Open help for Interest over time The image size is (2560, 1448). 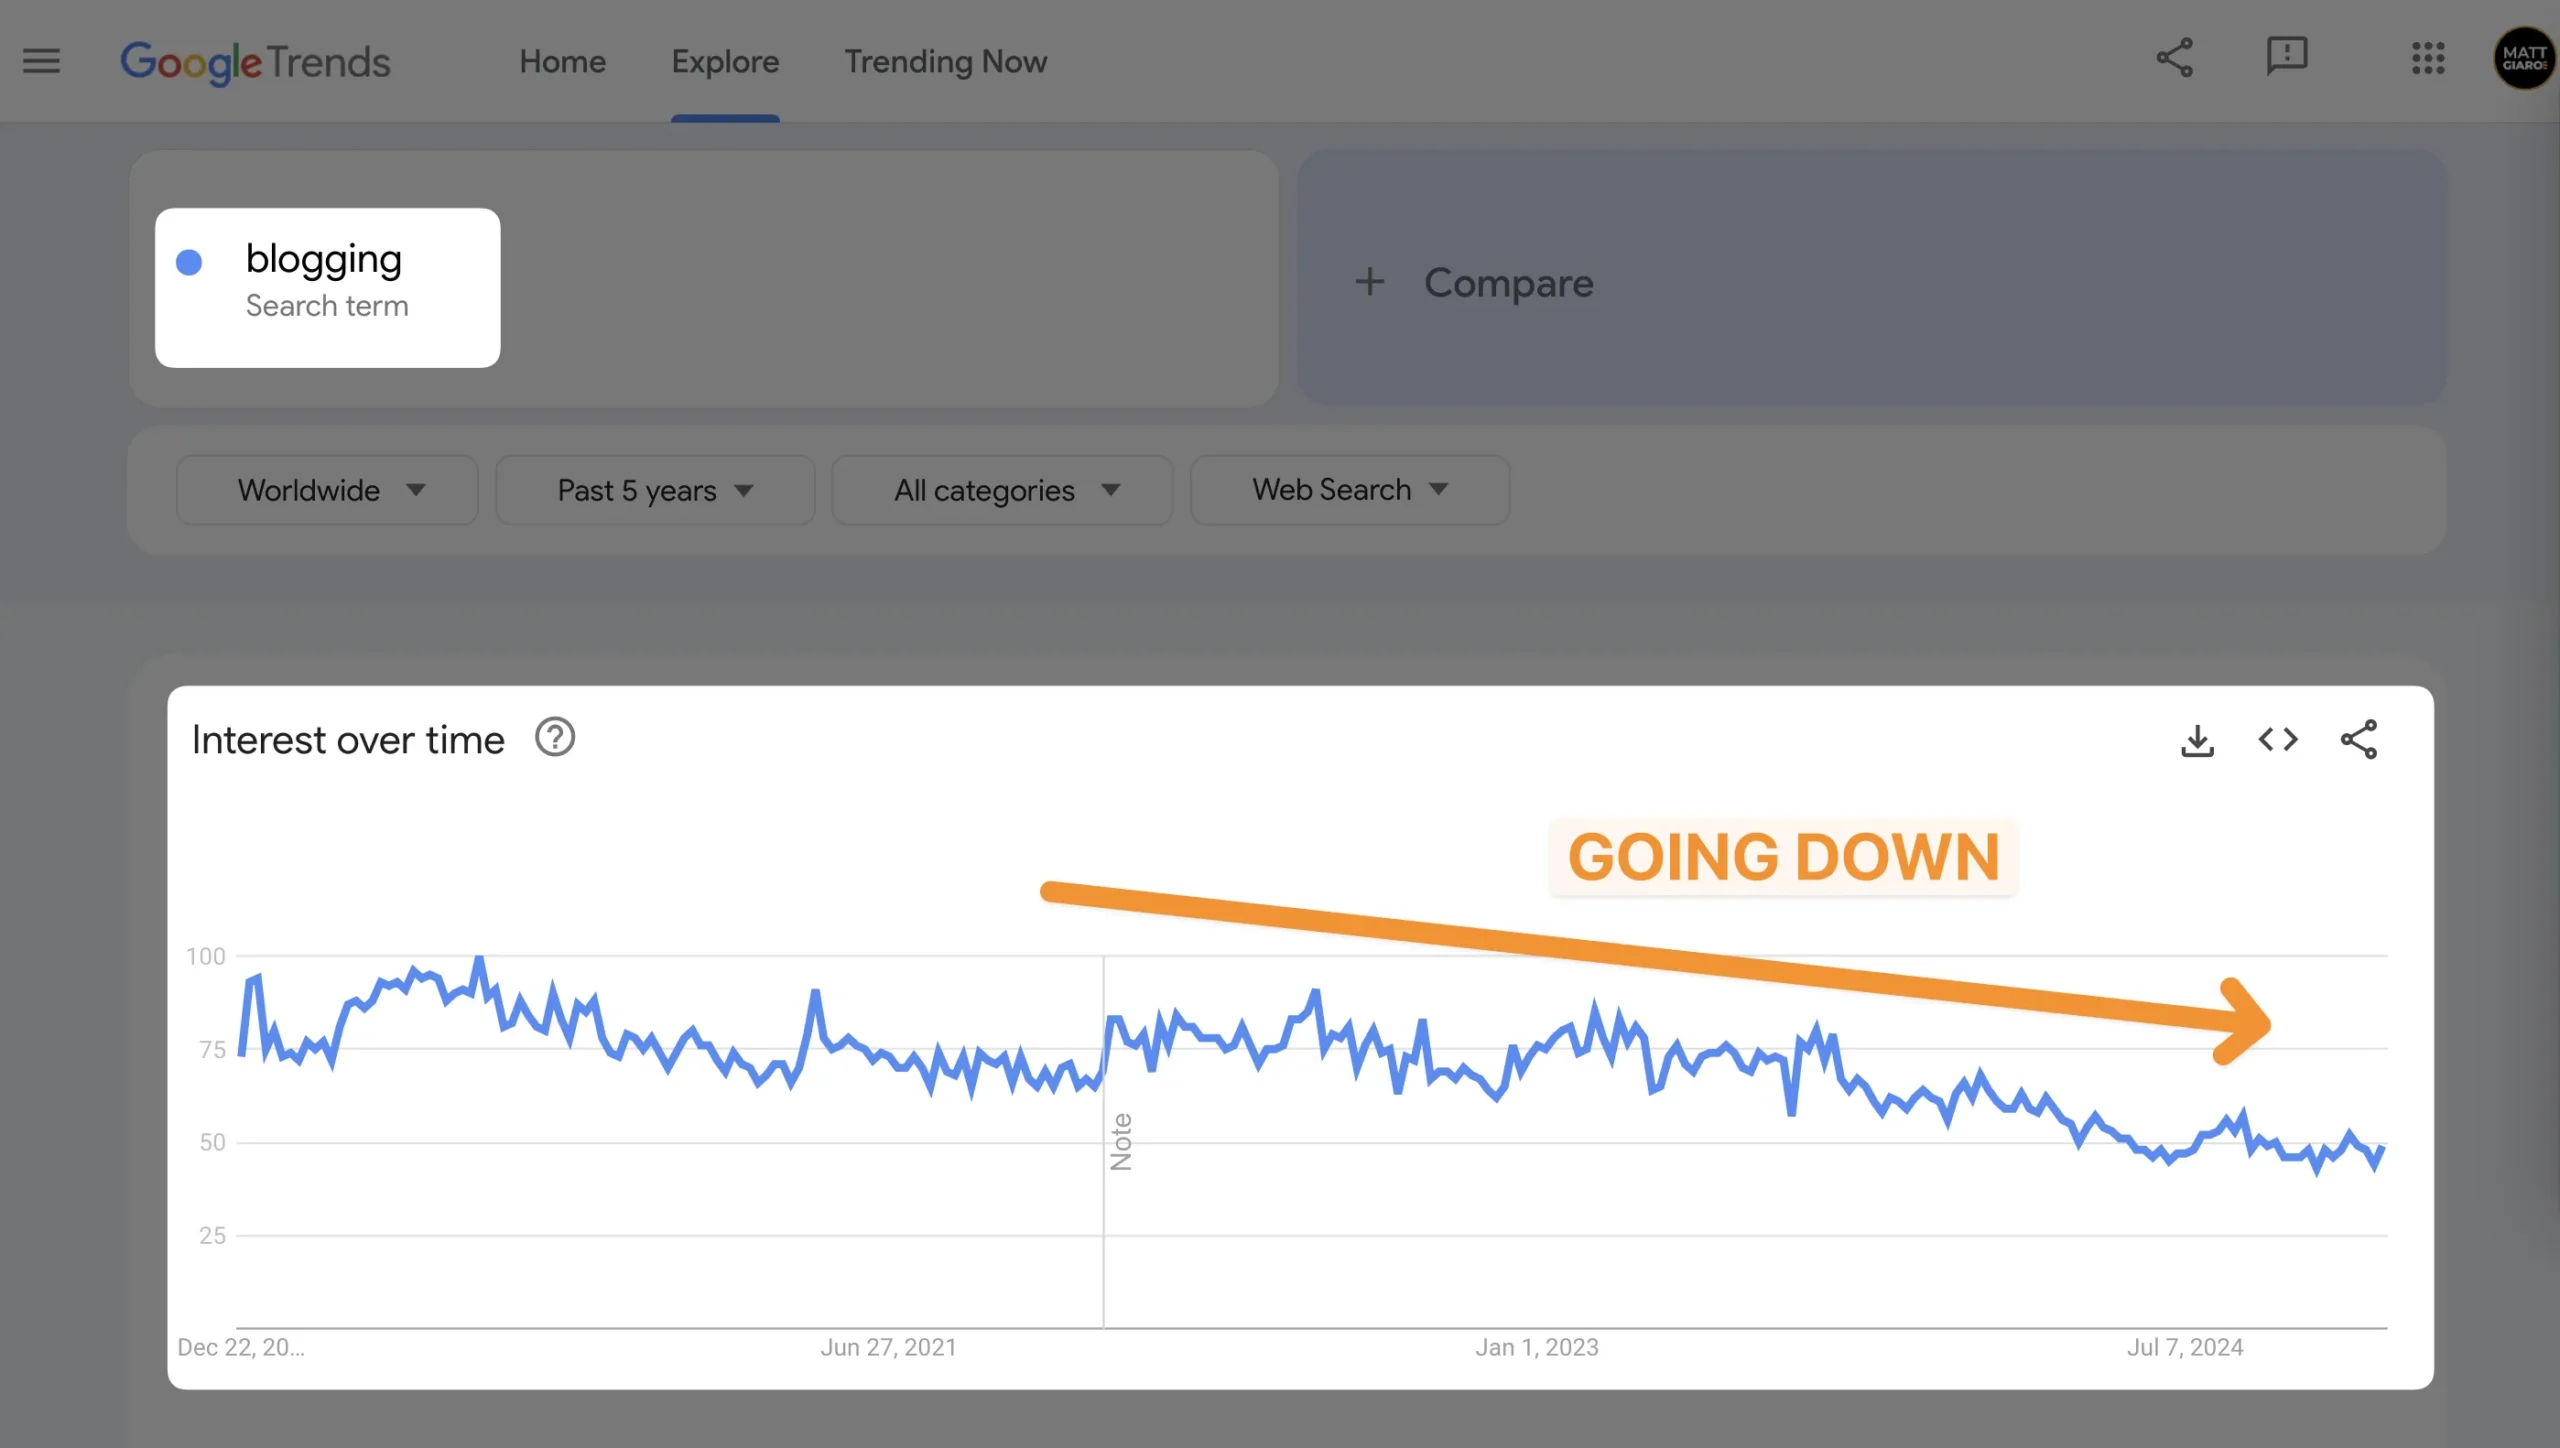[x=555, y=738]
